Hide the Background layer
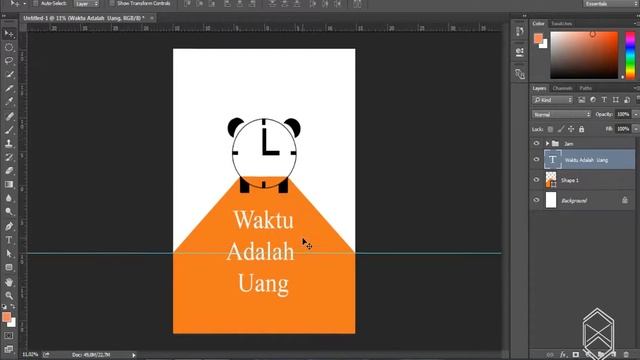Image resolution: width=640 pixels, height=360 pixels. pyautogui.click(x=536, y=200)
